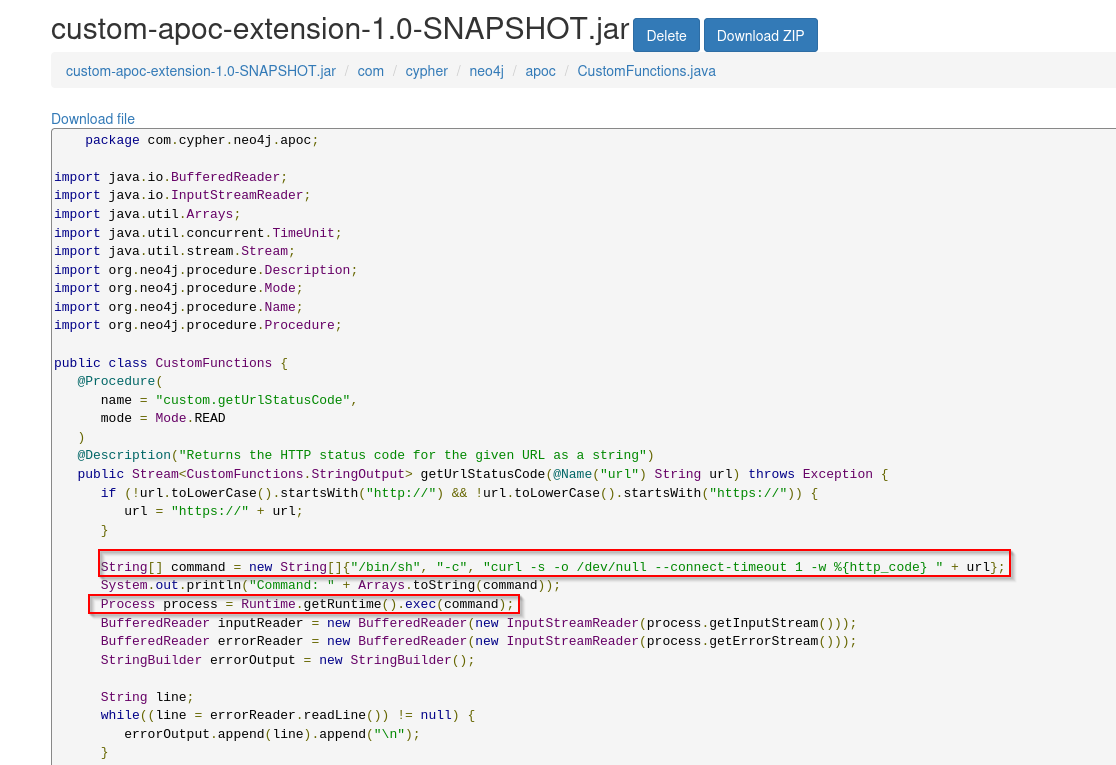
Task: Click the Download ZIP button
Action: [x=760, y=35]
